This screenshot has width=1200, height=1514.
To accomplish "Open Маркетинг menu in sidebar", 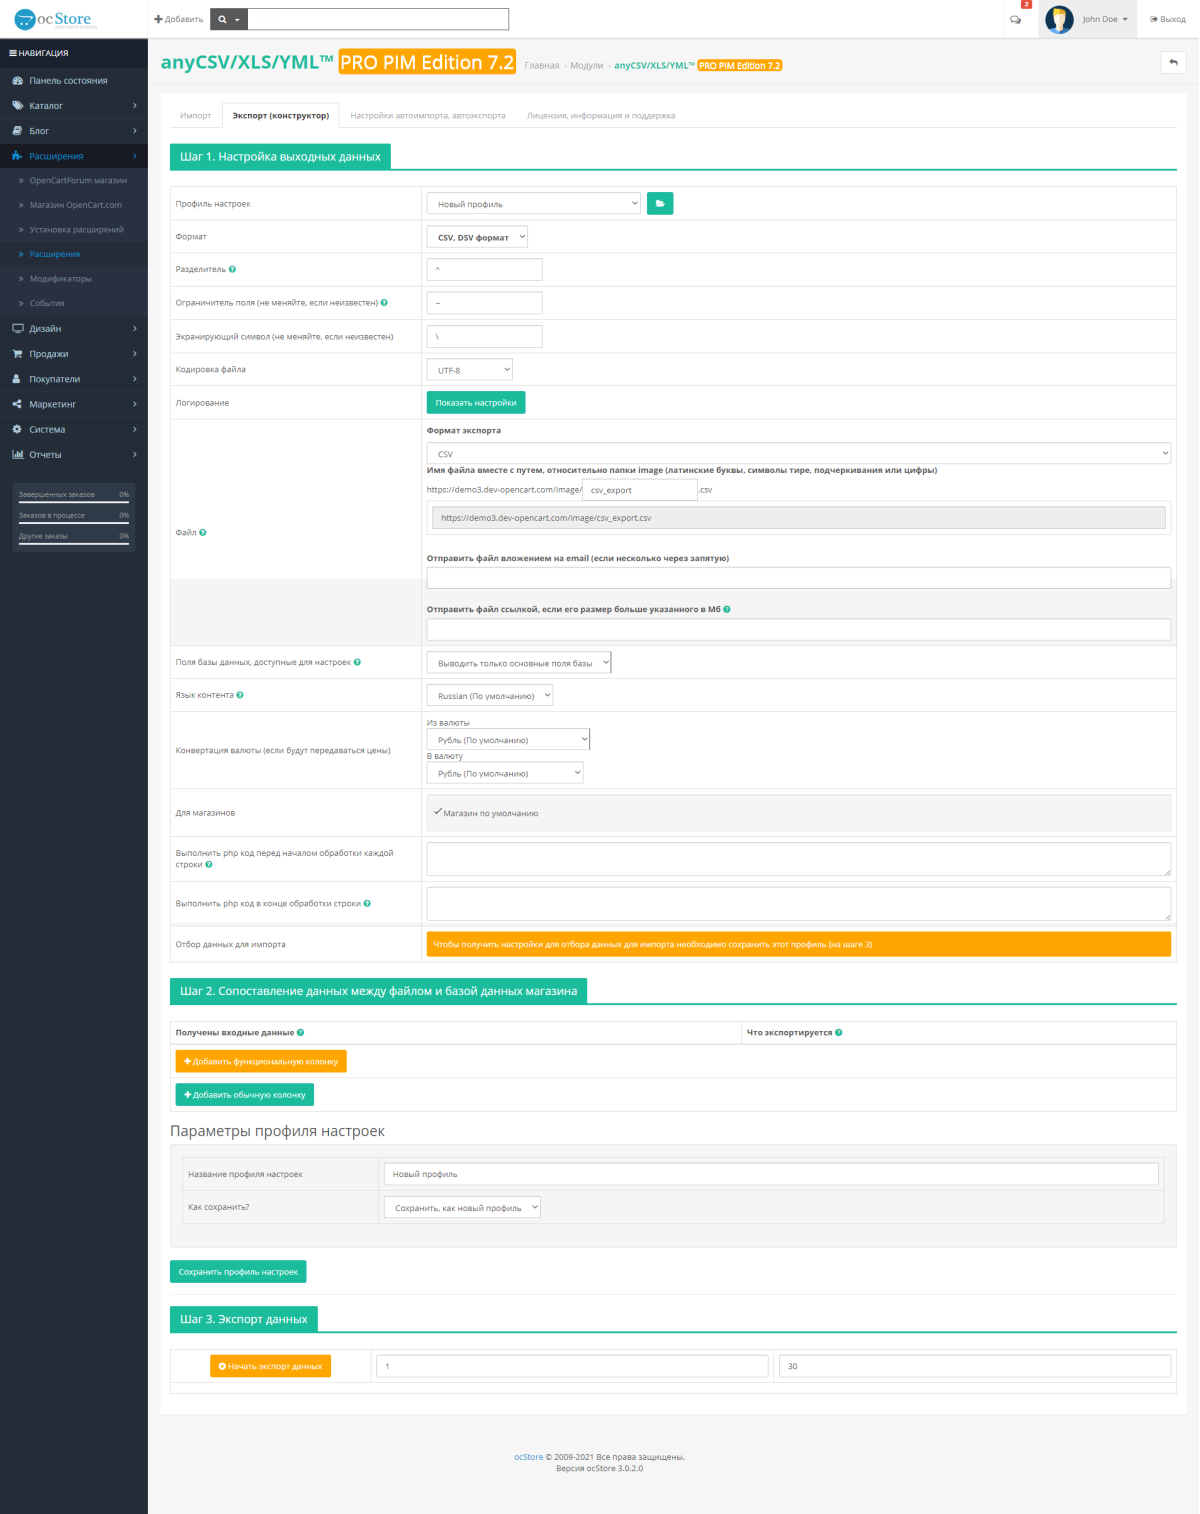I will (x=74, y=404).
